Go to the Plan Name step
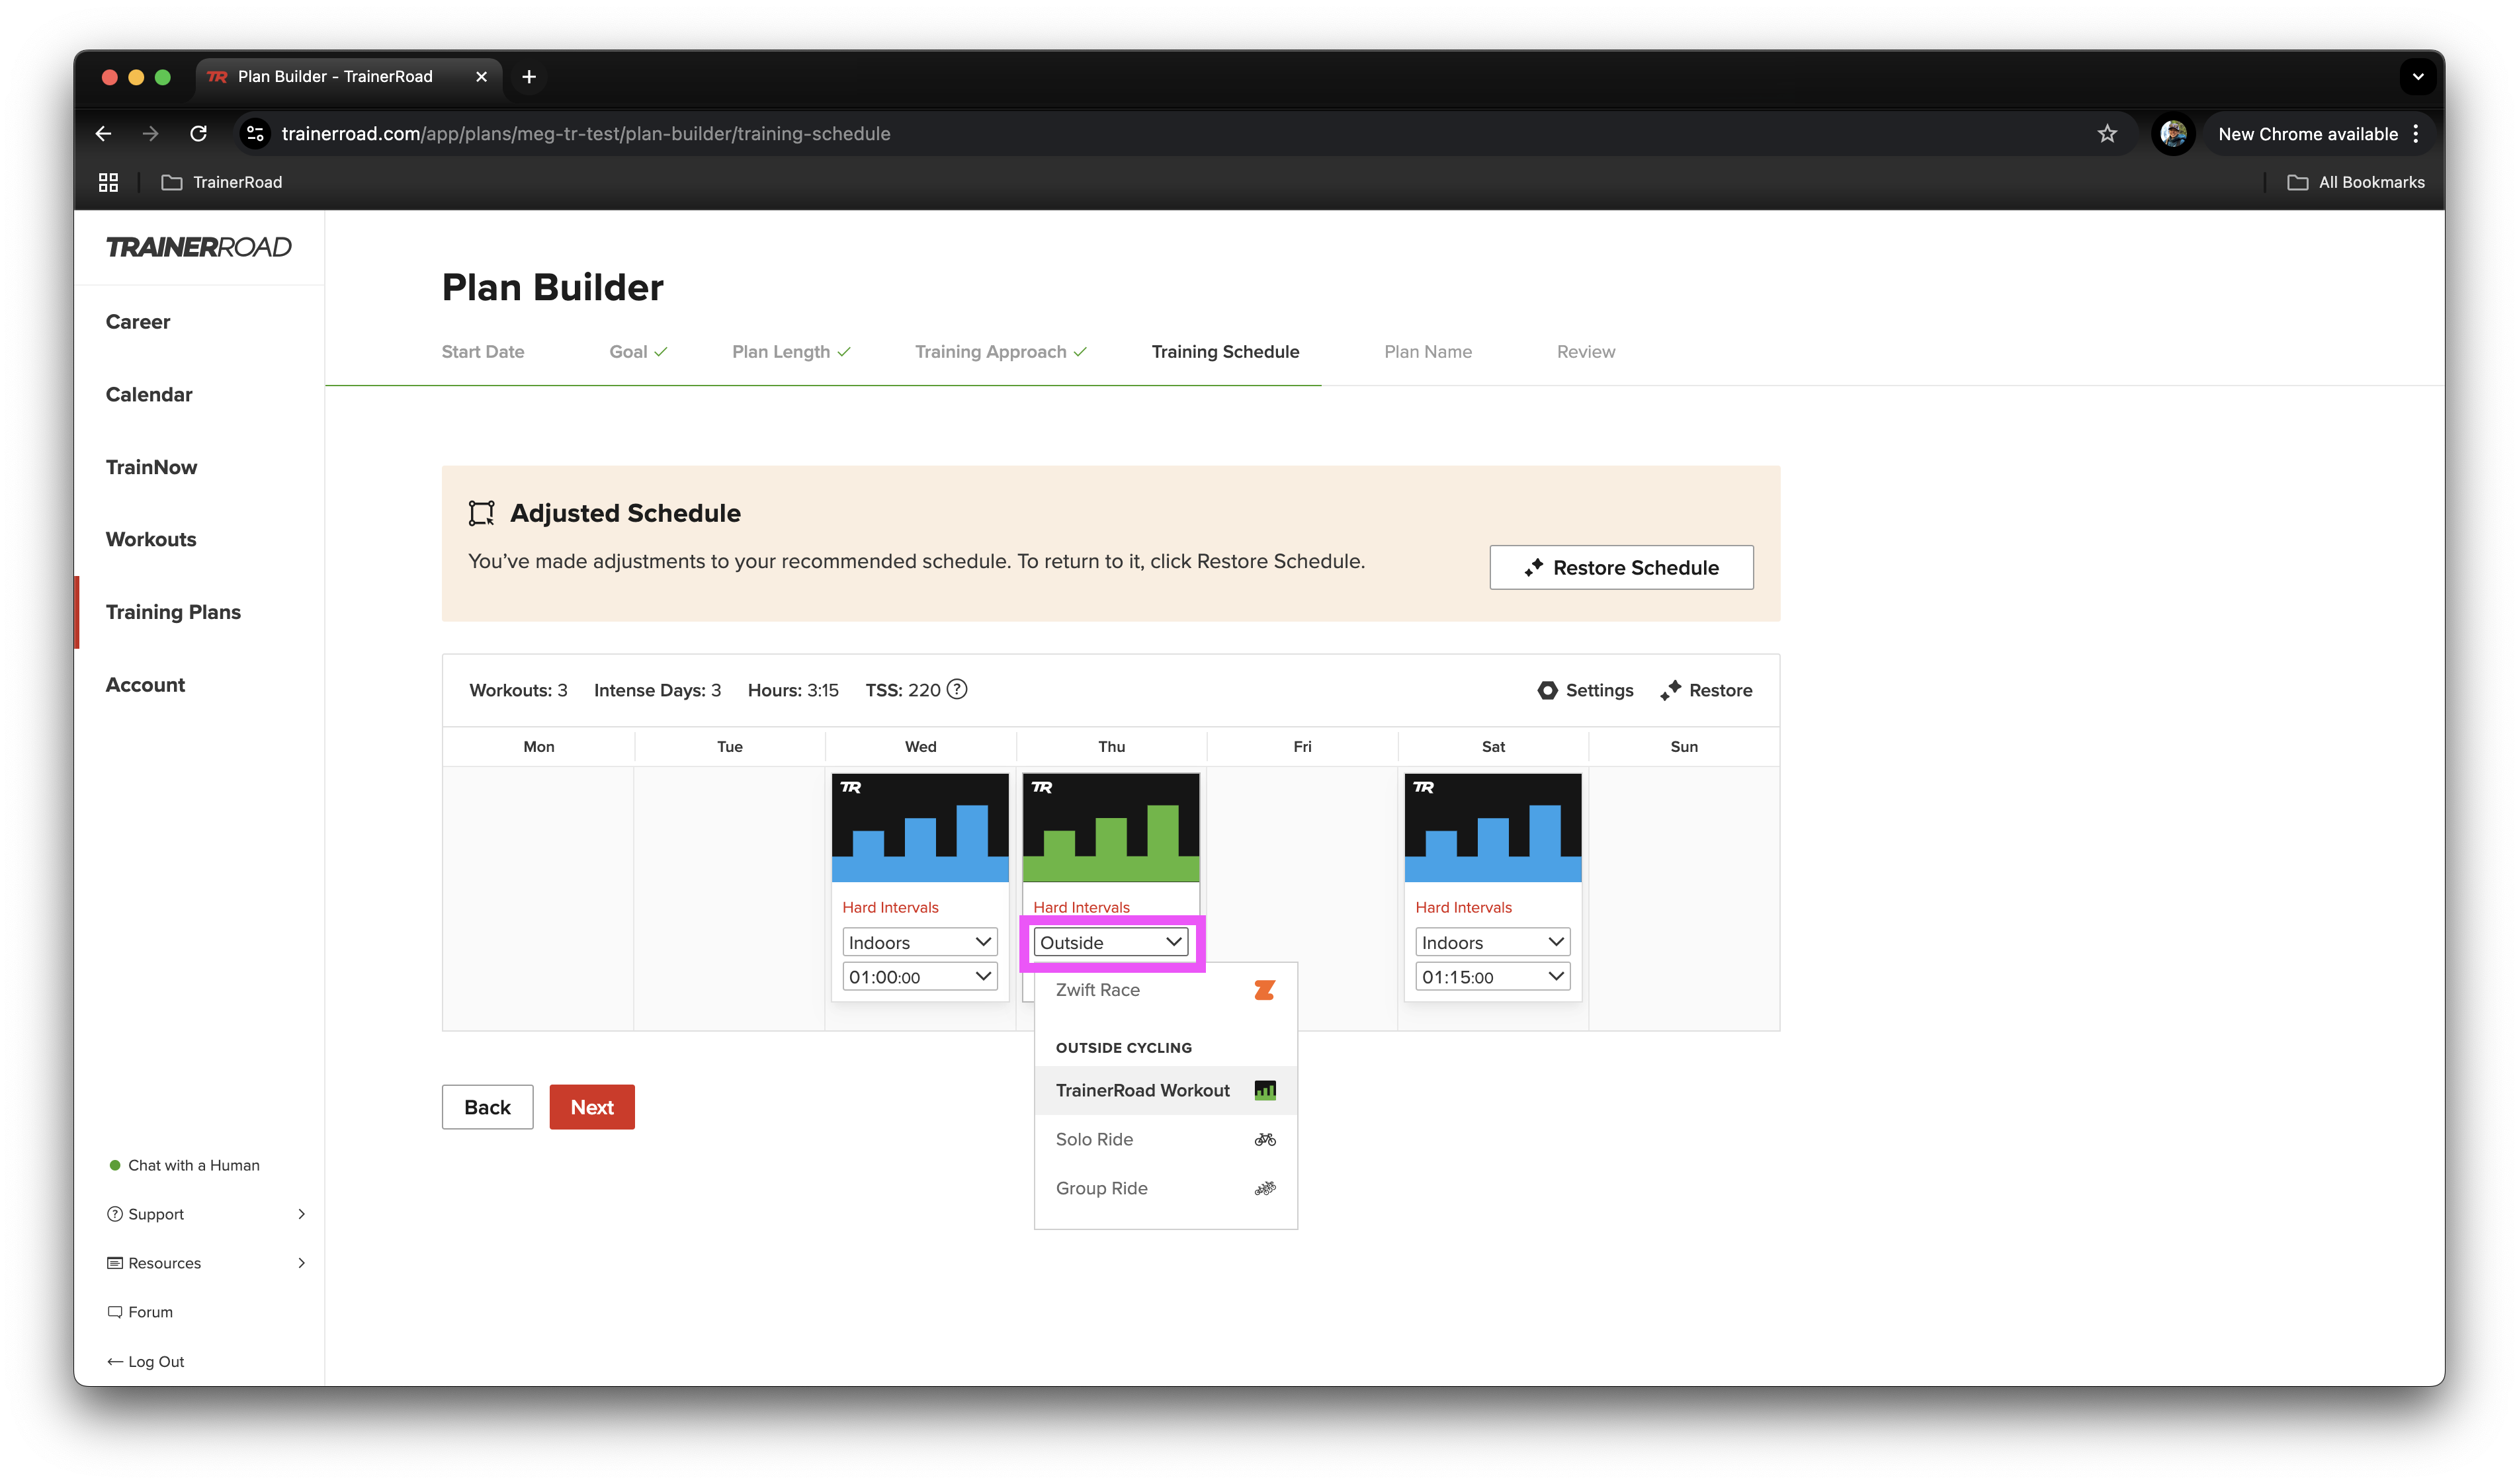Image resolution: width=2519 pixels, height=1484 pixels. 1428,352
